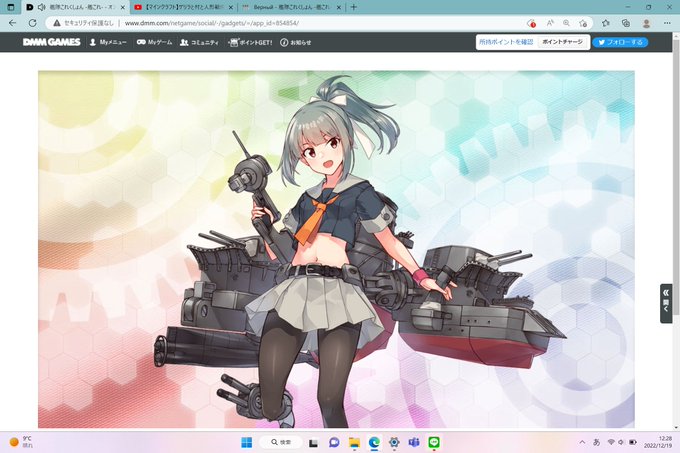680x453 pixels.
Task: Open a new browser tab
Action: [x=353, y=7]
